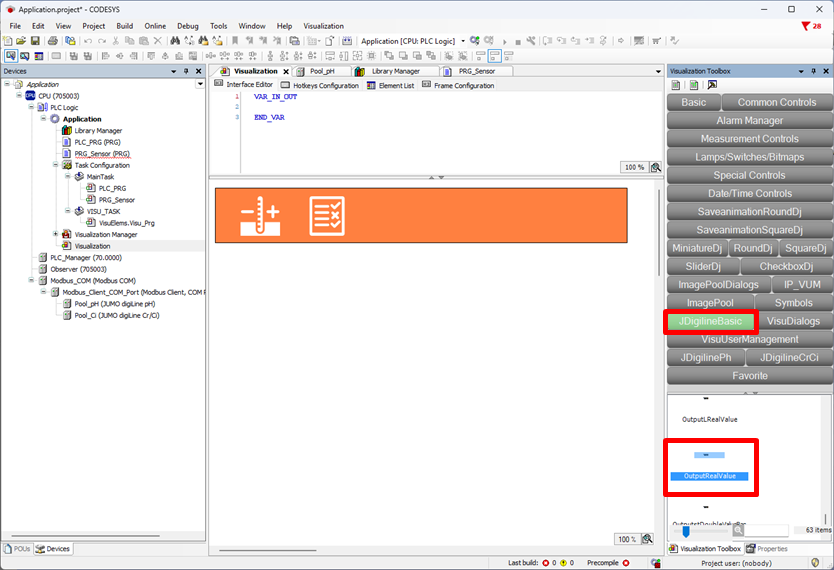This screenshot has width=834, height=570.
Task: Open the Online menu
Action: tap(155, 26)
